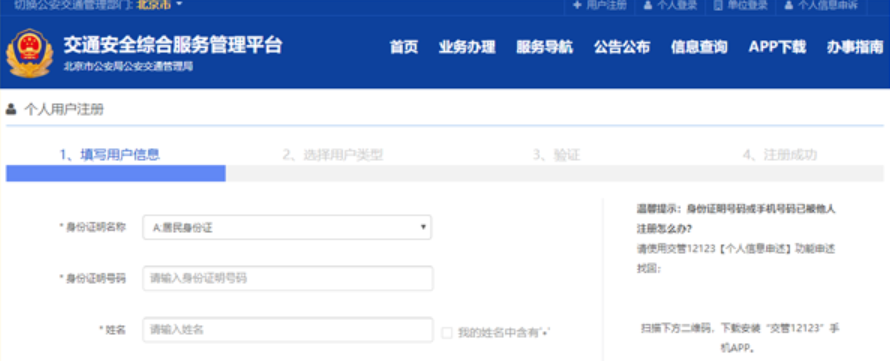Open the 服务导航 menu
This screenshot has height=361, width=890.
point(544,47)
